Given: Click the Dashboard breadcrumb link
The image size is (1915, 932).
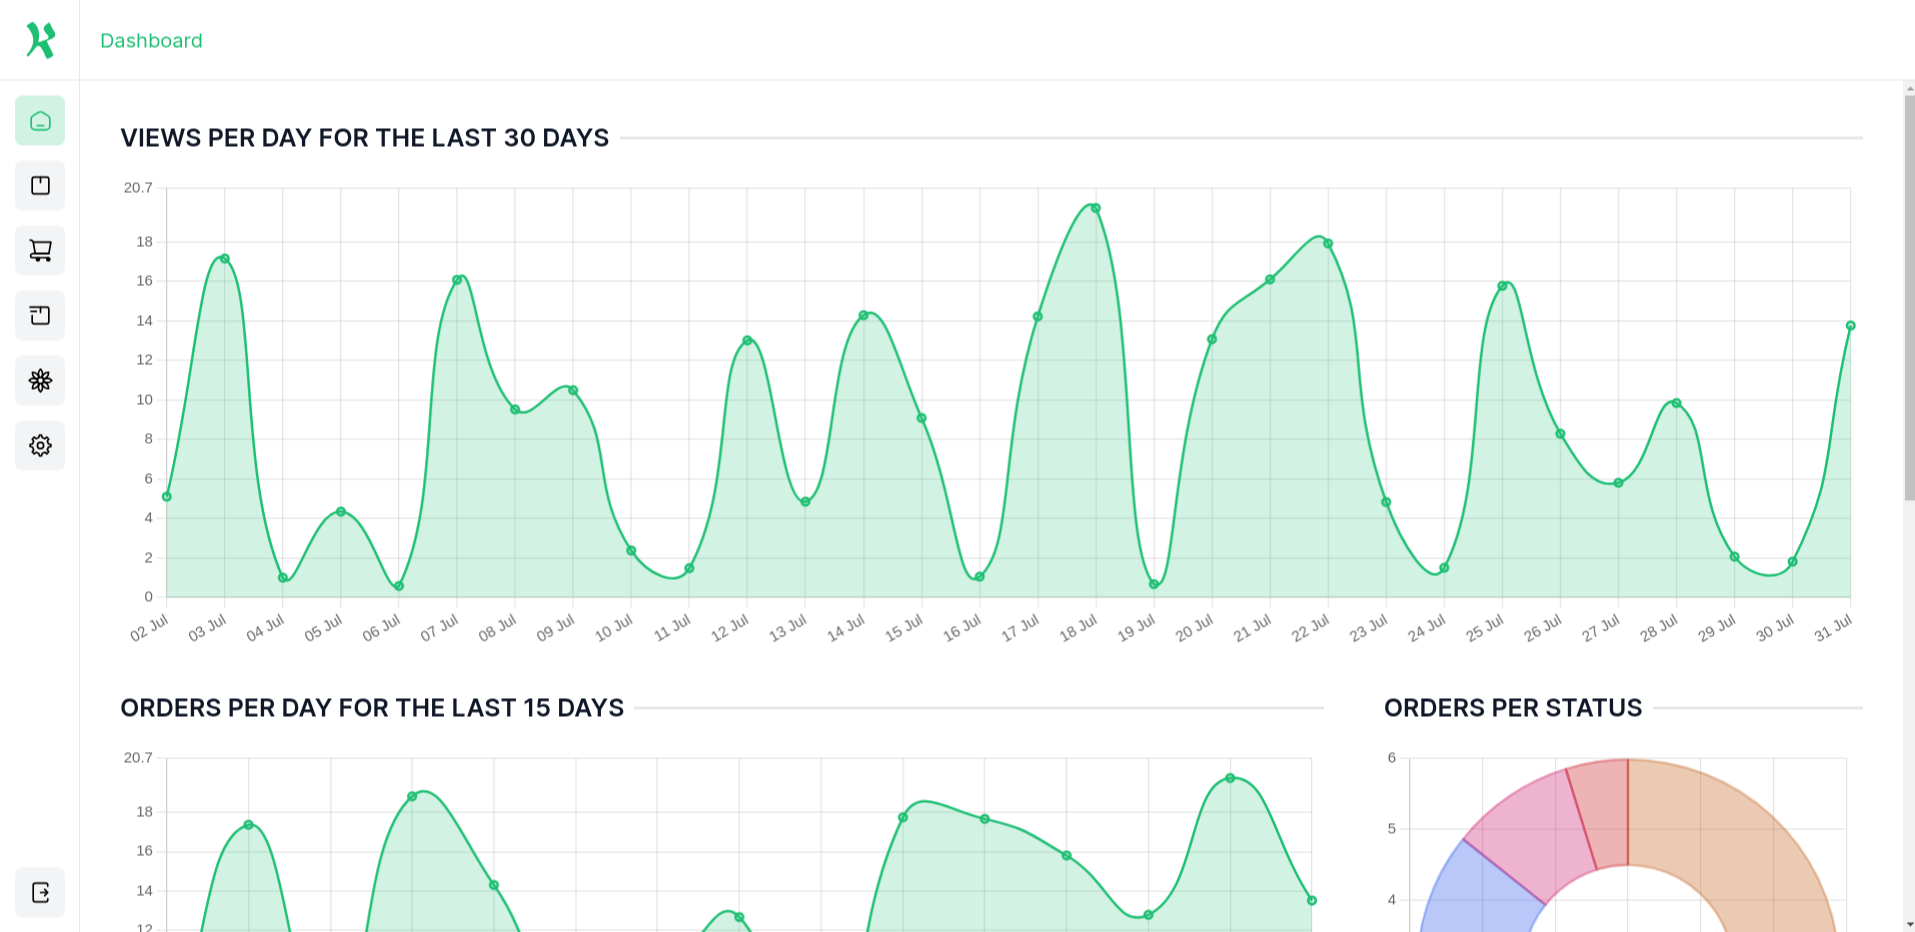Looking at the screenshot, I should pos(151,41).
